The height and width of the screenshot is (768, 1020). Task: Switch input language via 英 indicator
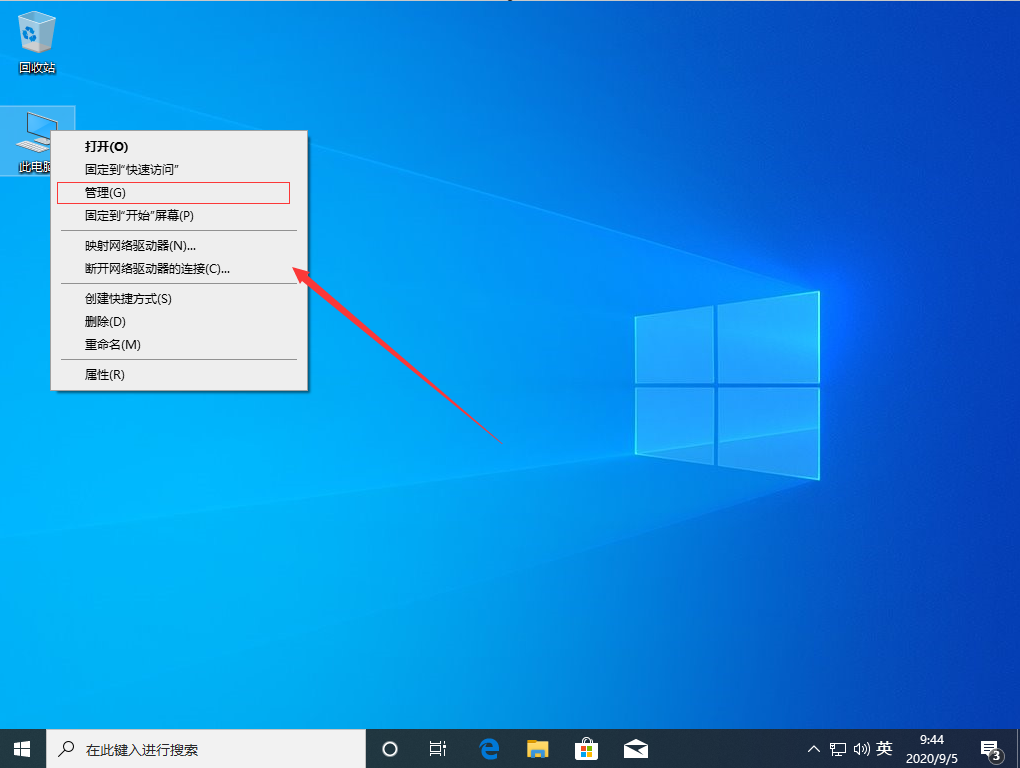click(x=885, y=748)
